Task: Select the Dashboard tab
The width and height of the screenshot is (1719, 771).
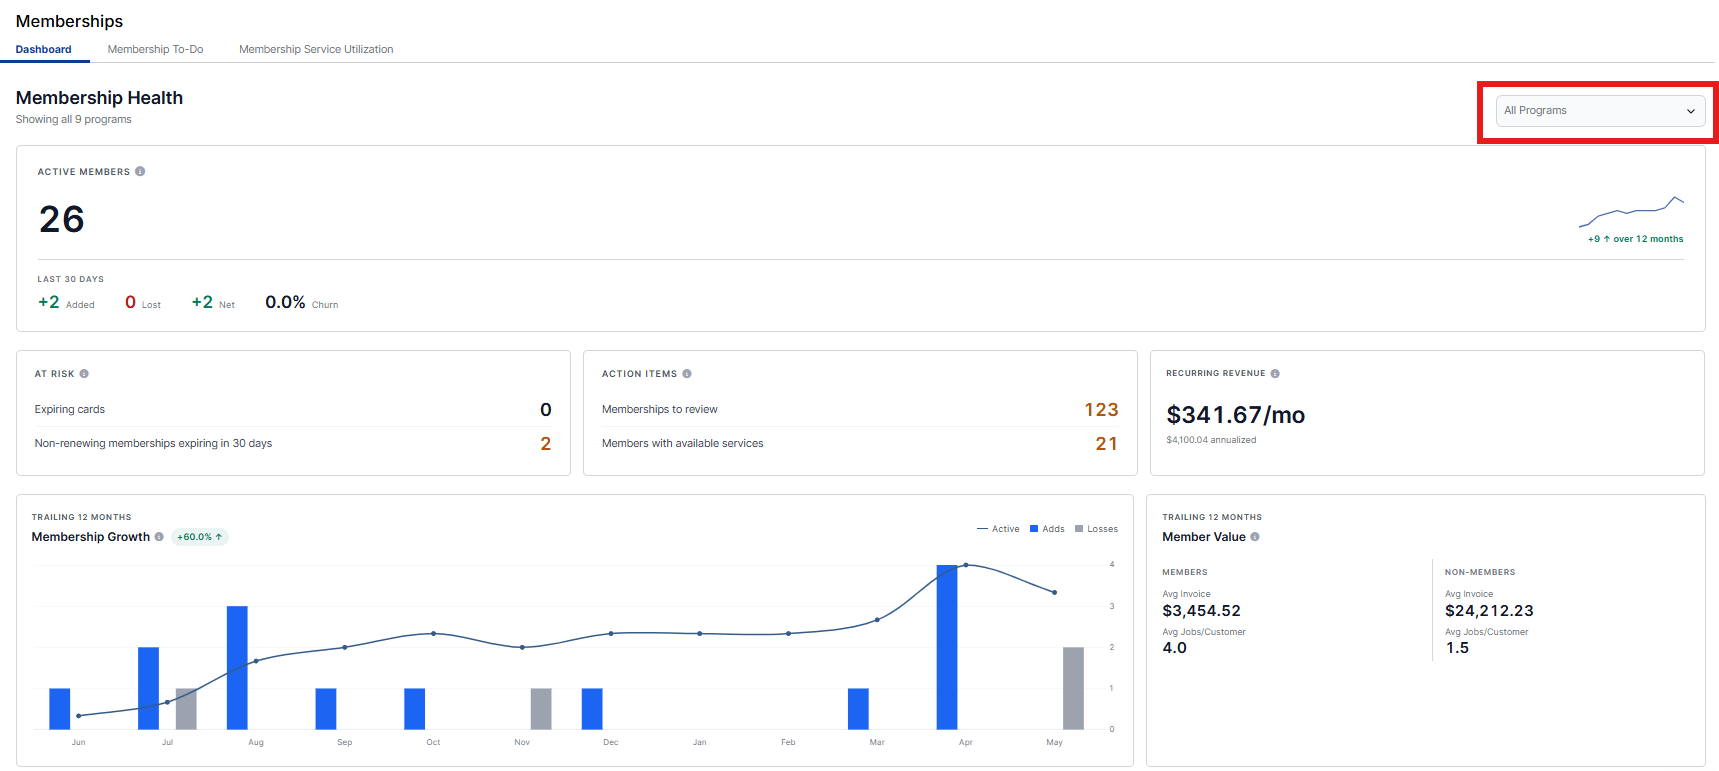Action: coord(44,49)
